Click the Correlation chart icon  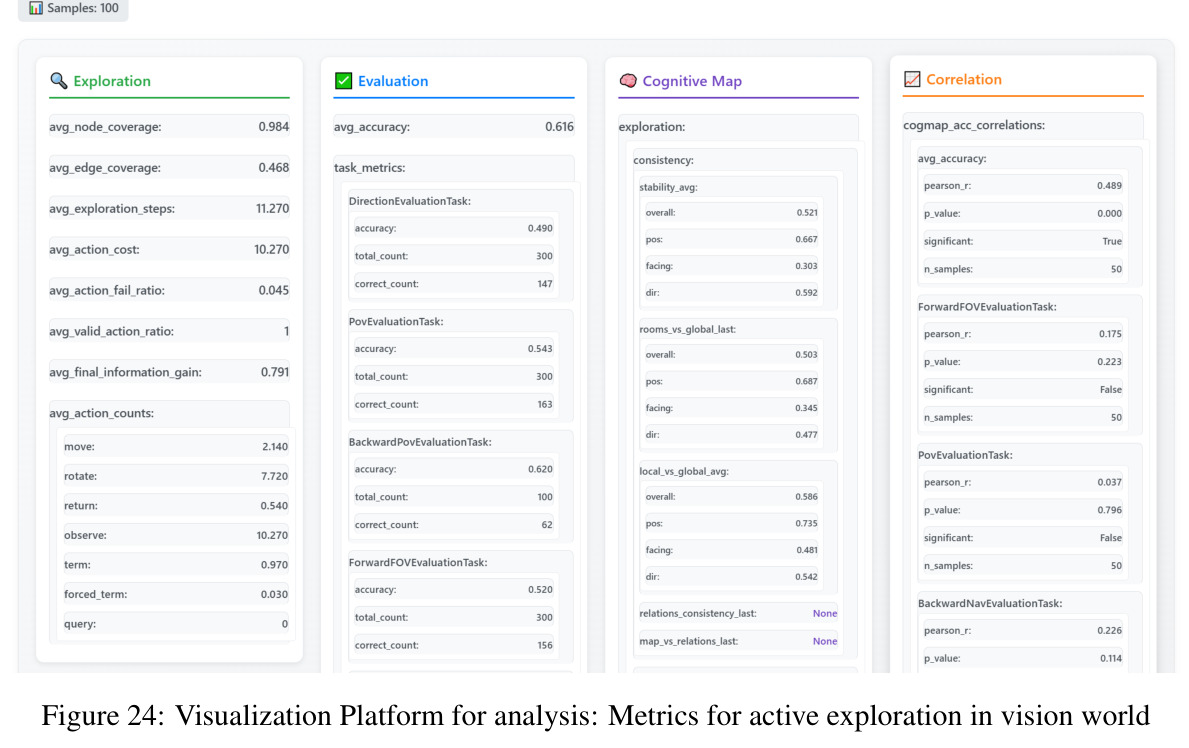click(912, 79)
